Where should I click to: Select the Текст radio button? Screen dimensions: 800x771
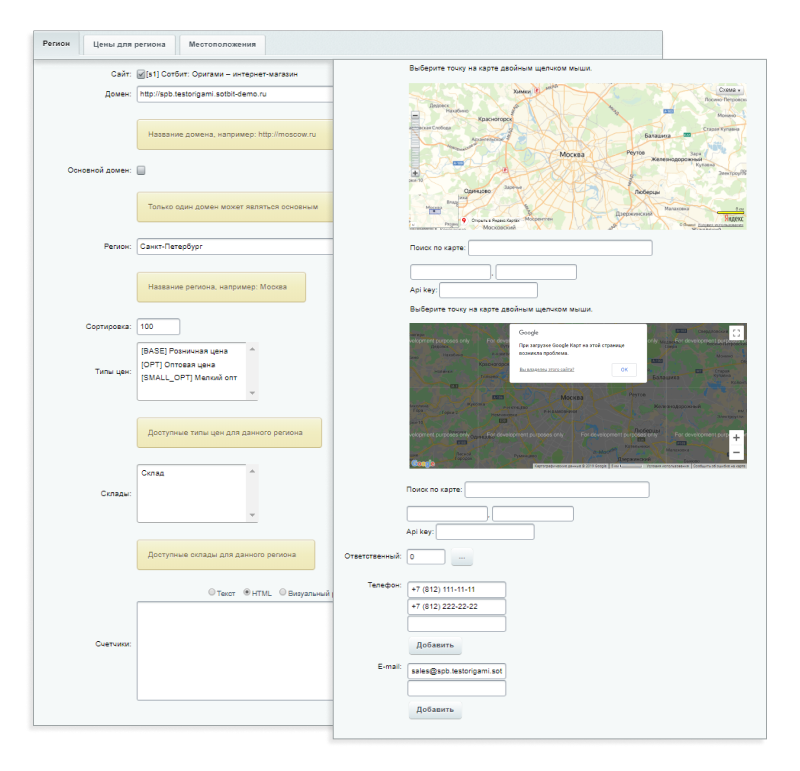click(212, 592)
